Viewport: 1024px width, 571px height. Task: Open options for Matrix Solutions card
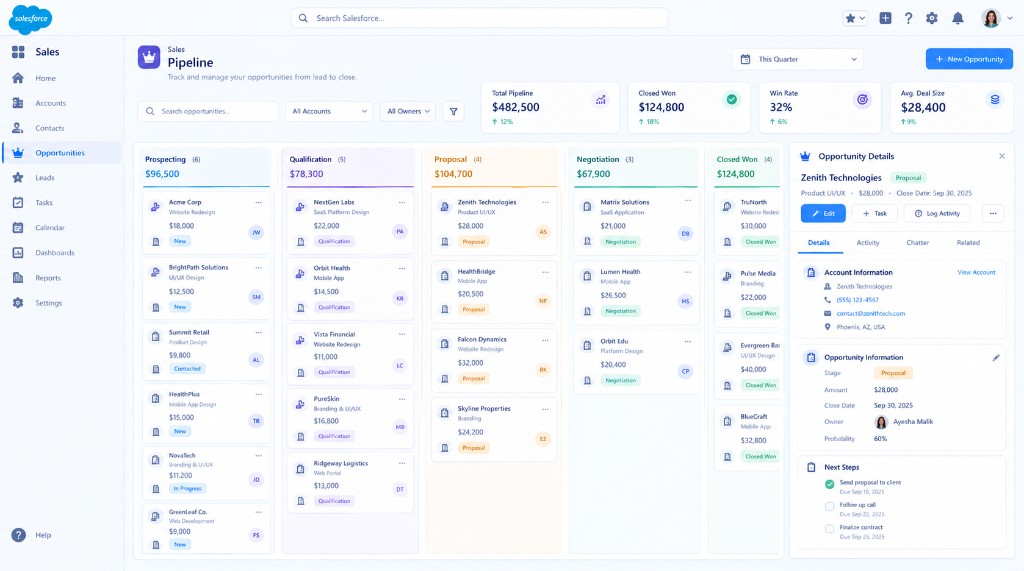point(688,201)
